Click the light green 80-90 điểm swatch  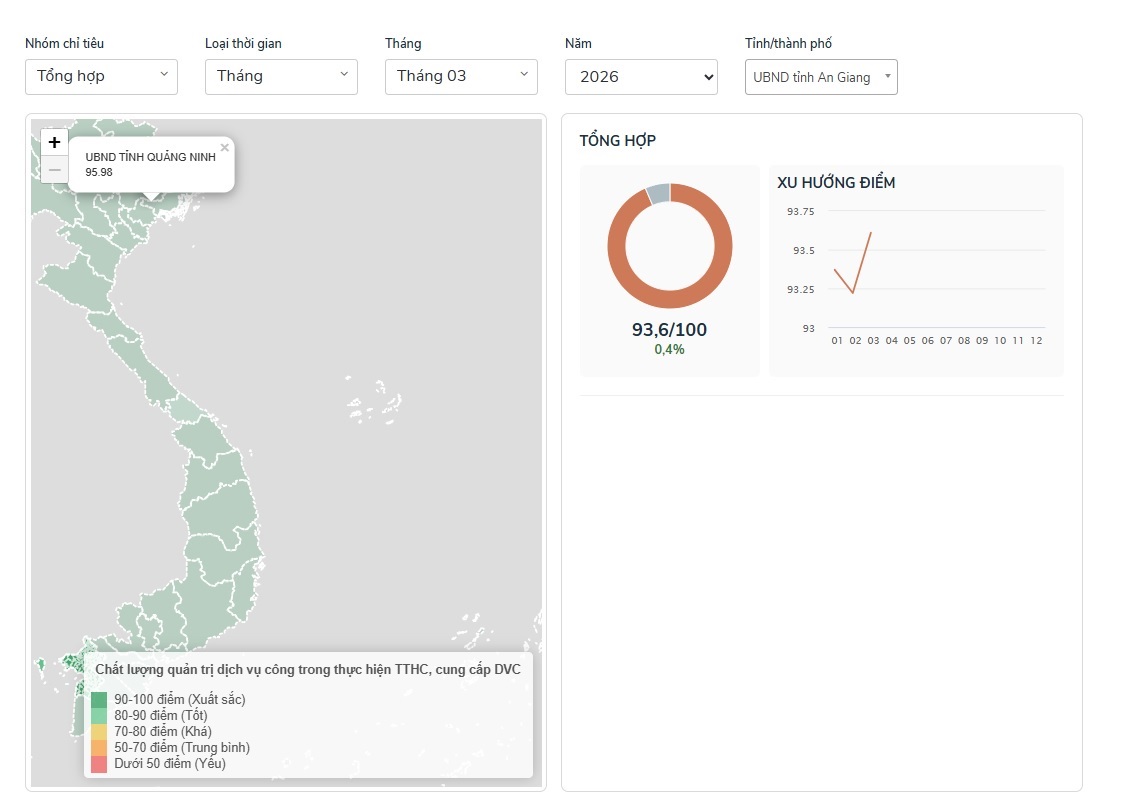[99, 716]
